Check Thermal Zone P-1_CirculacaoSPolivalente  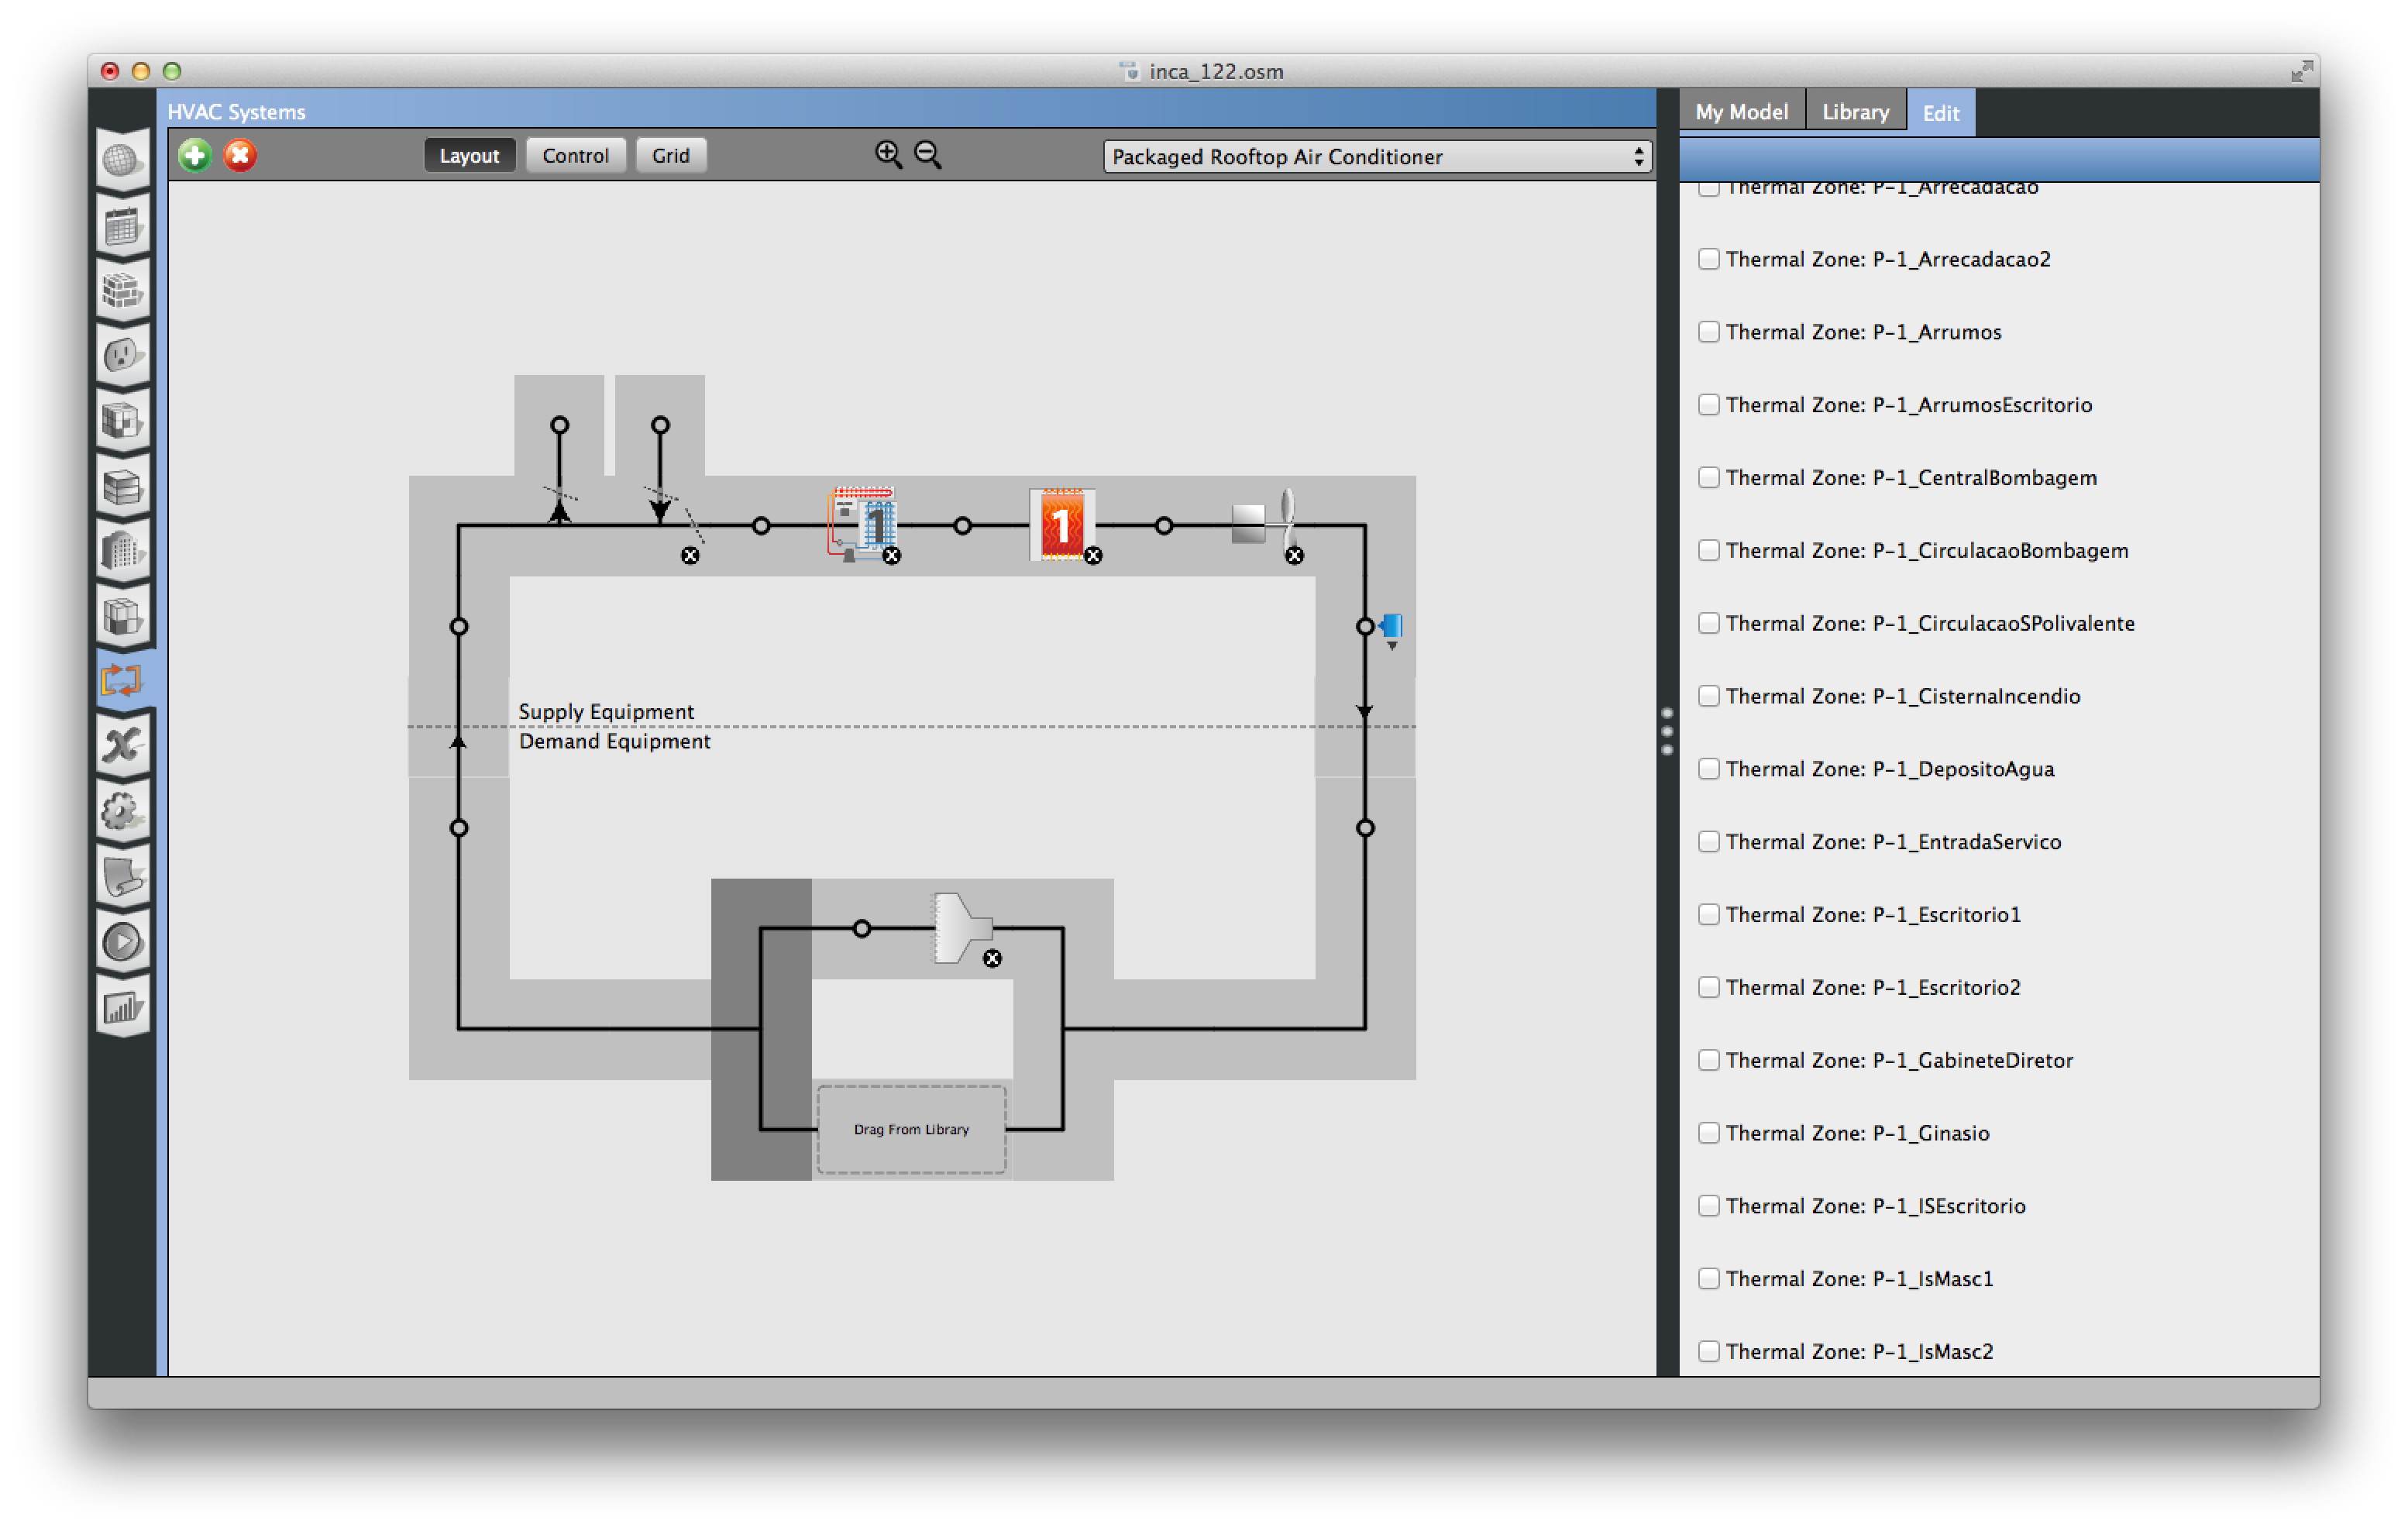pyautogui.click(x=1709, y=624)
